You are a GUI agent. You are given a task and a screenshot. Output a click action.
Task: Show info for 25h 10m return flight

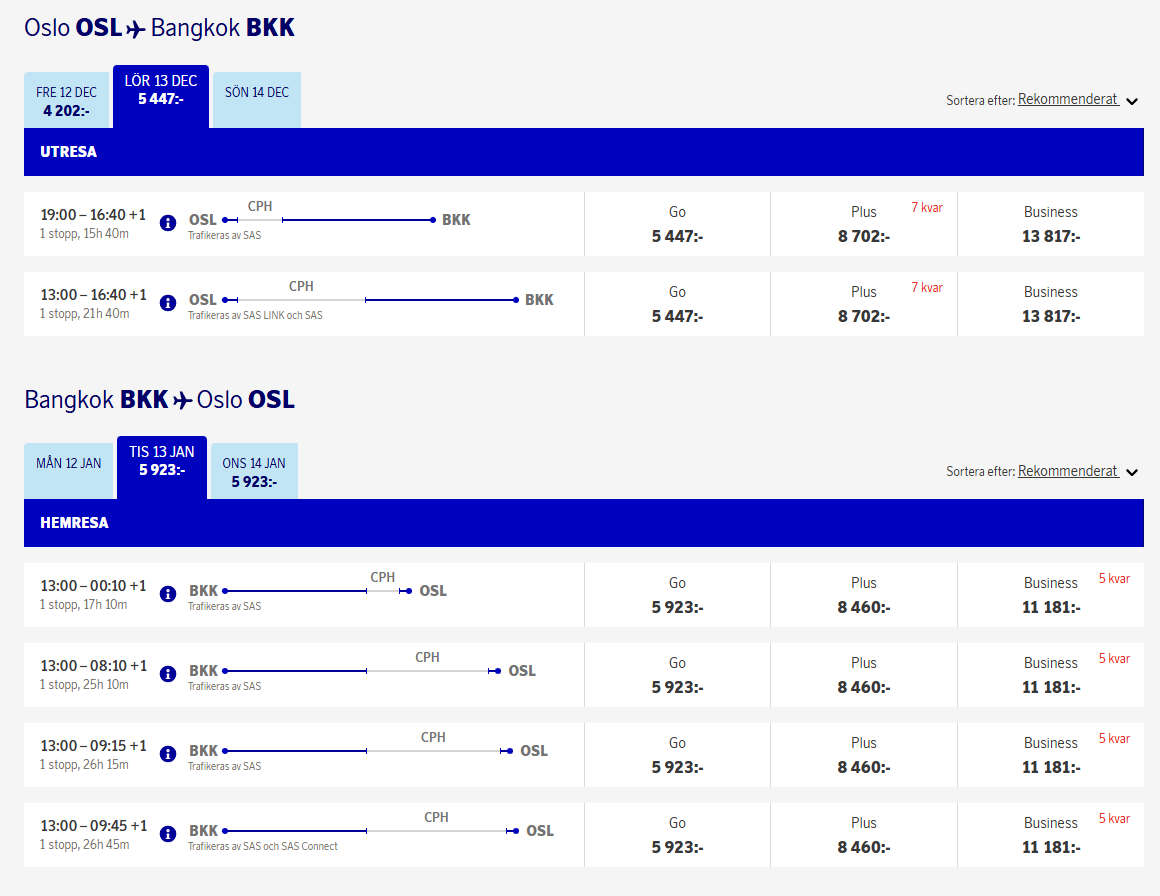tap(168, 673)
